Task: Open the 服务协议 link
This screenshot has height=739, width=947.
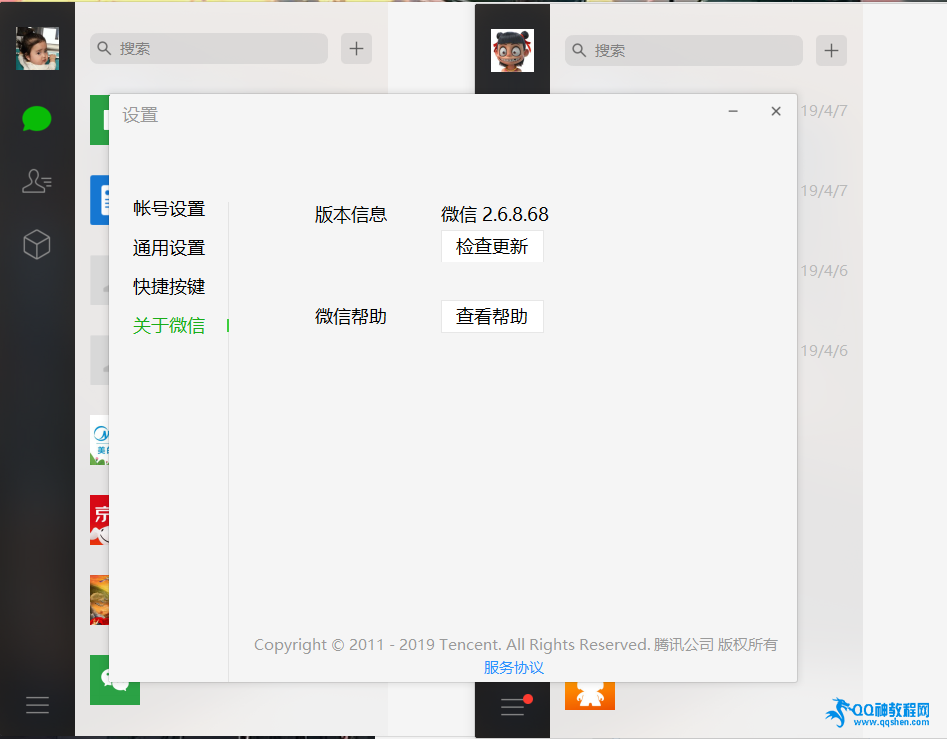Action: pos(514,667)
